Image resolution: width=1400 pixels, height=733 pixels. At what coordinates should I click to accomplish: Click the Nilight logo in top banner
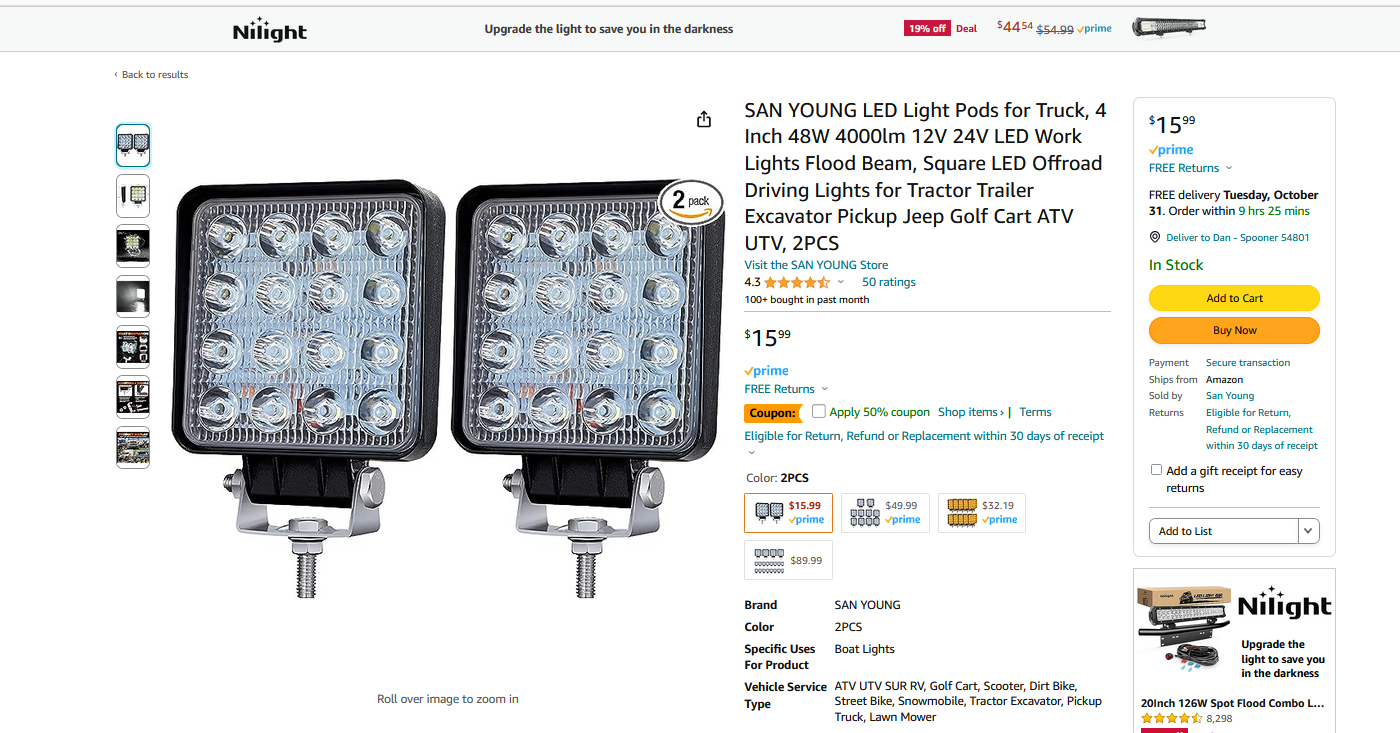[x=269, y=29]
